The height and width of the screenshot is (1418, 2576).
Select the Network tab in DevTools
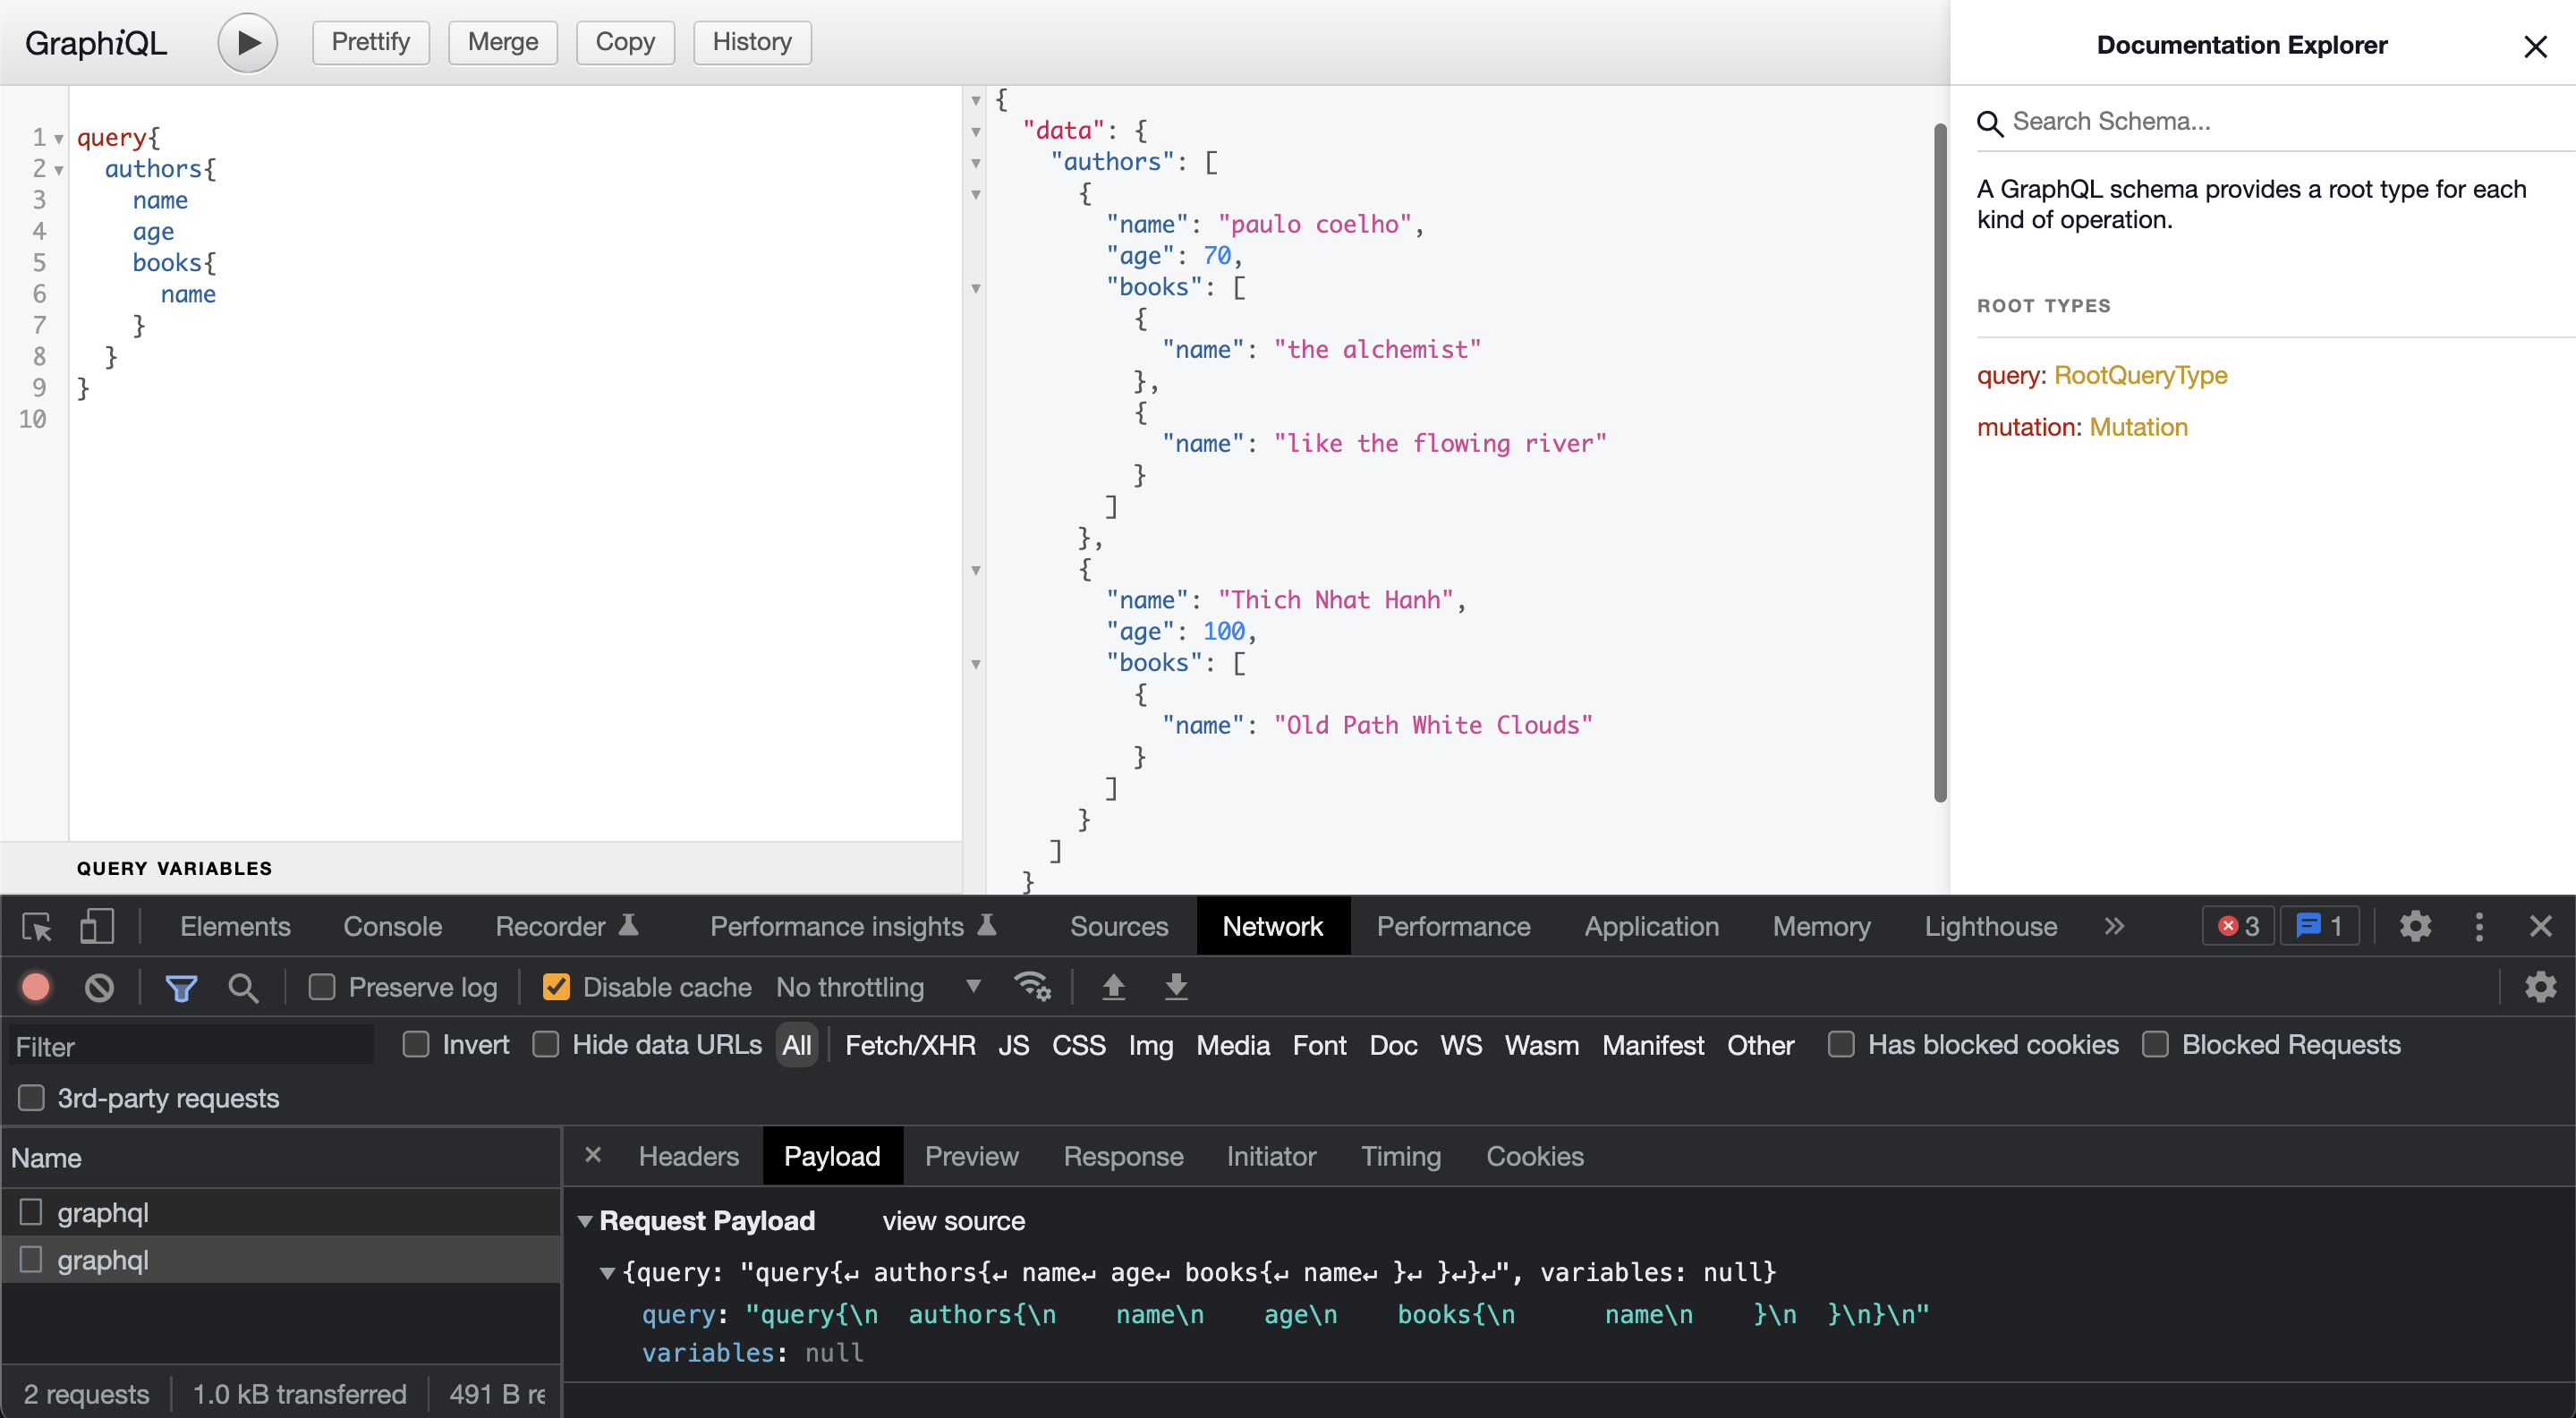(x=1273, y=926)
